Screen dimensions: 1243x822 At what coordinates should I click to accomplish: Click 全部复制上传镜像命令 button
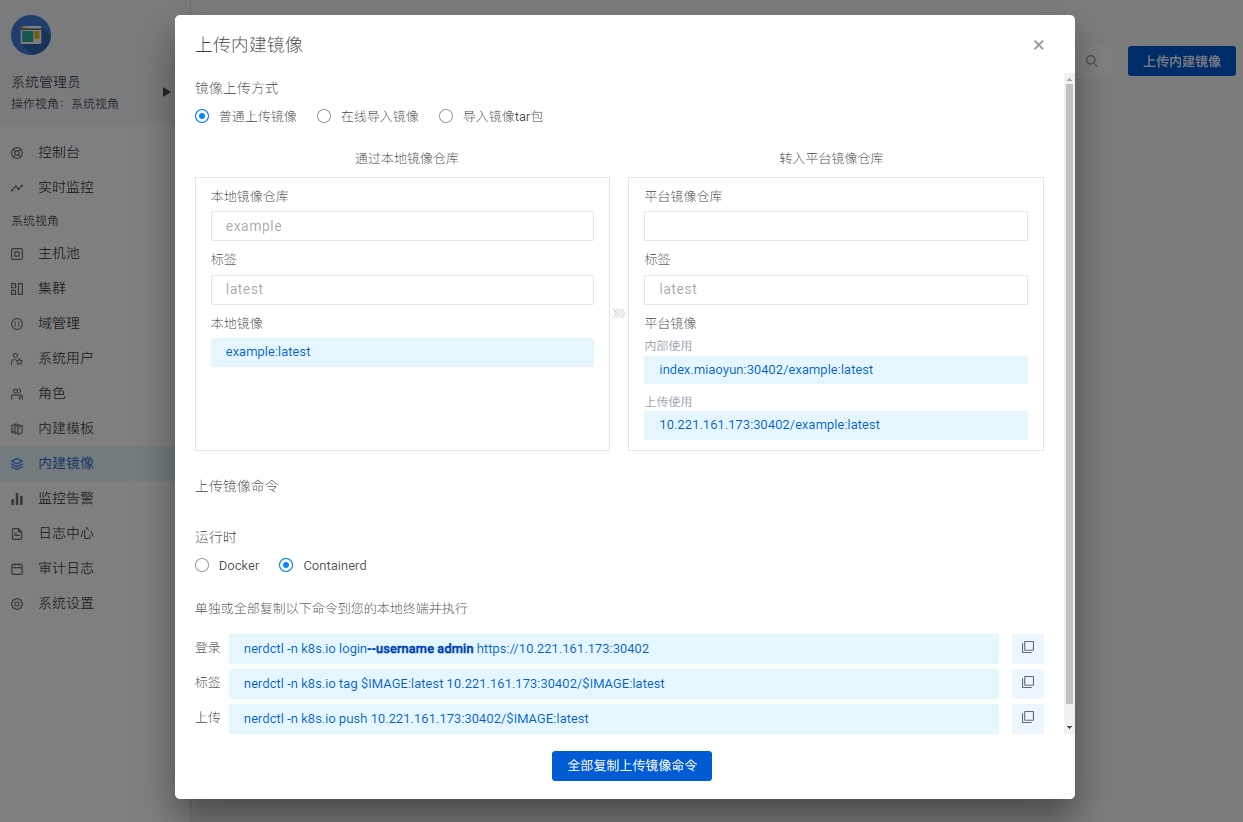(x=631, y=765)
